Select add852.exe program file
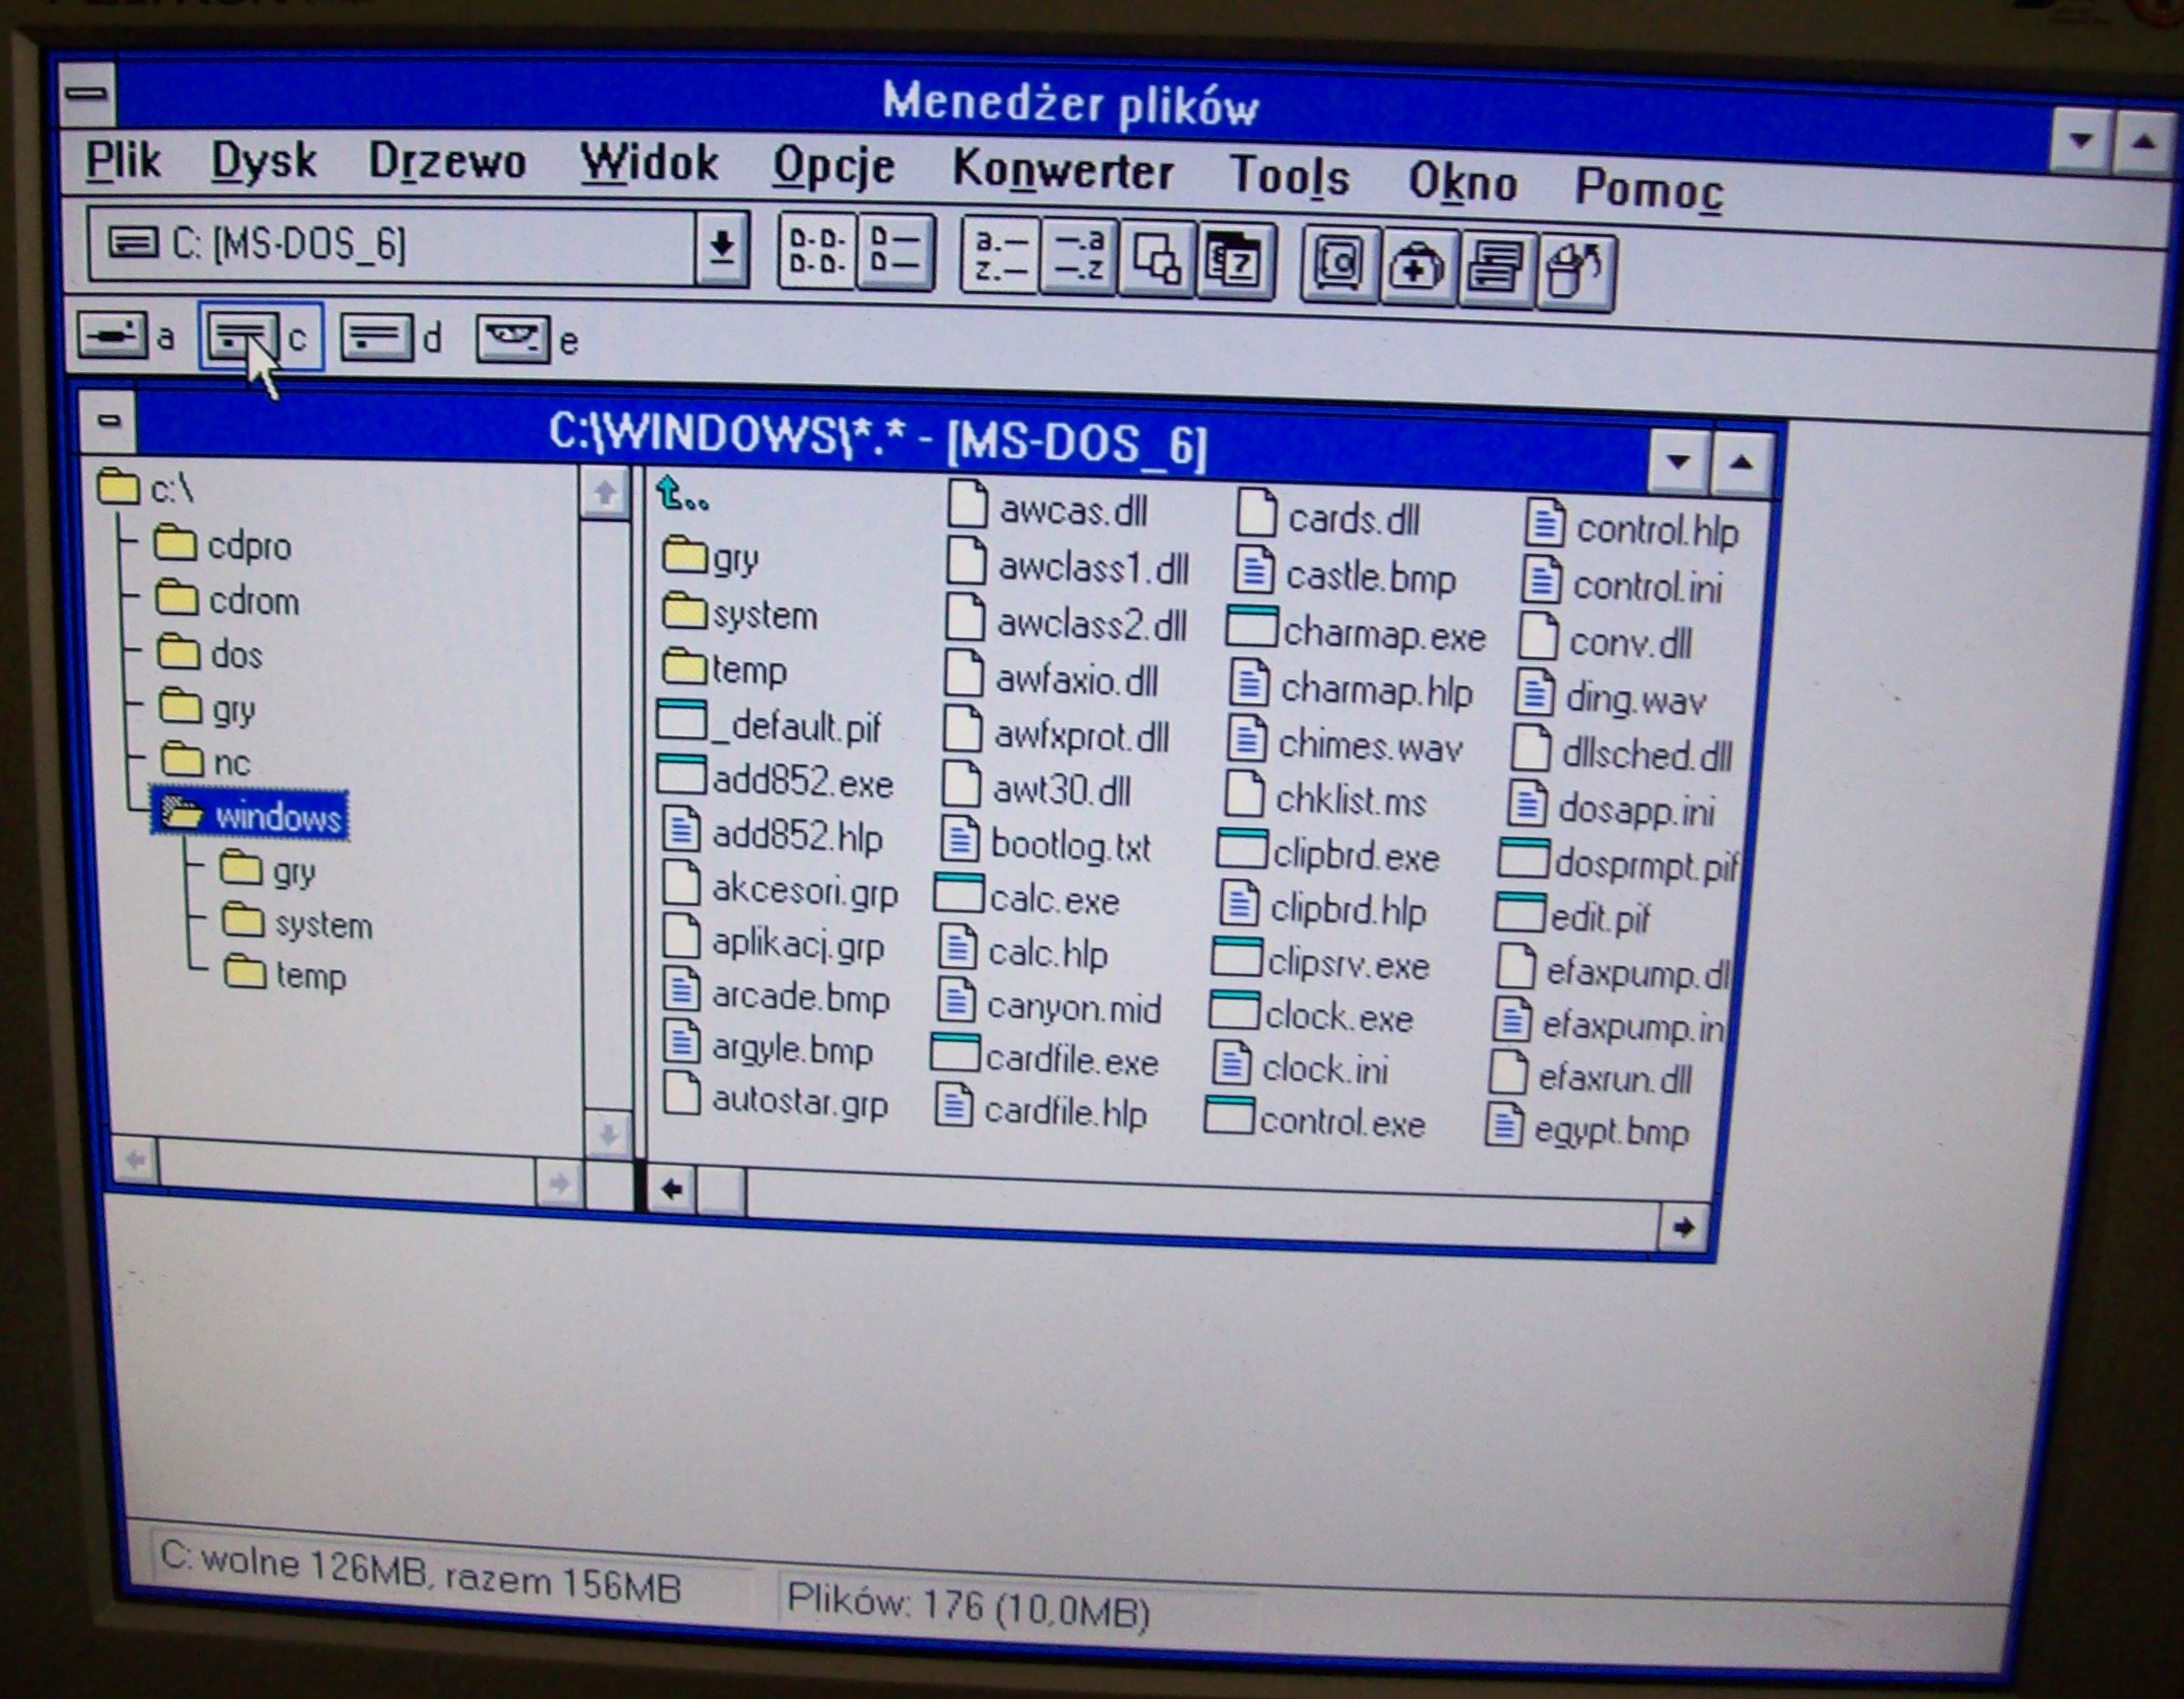2184x1699 pixels. [x=775, y=780]
